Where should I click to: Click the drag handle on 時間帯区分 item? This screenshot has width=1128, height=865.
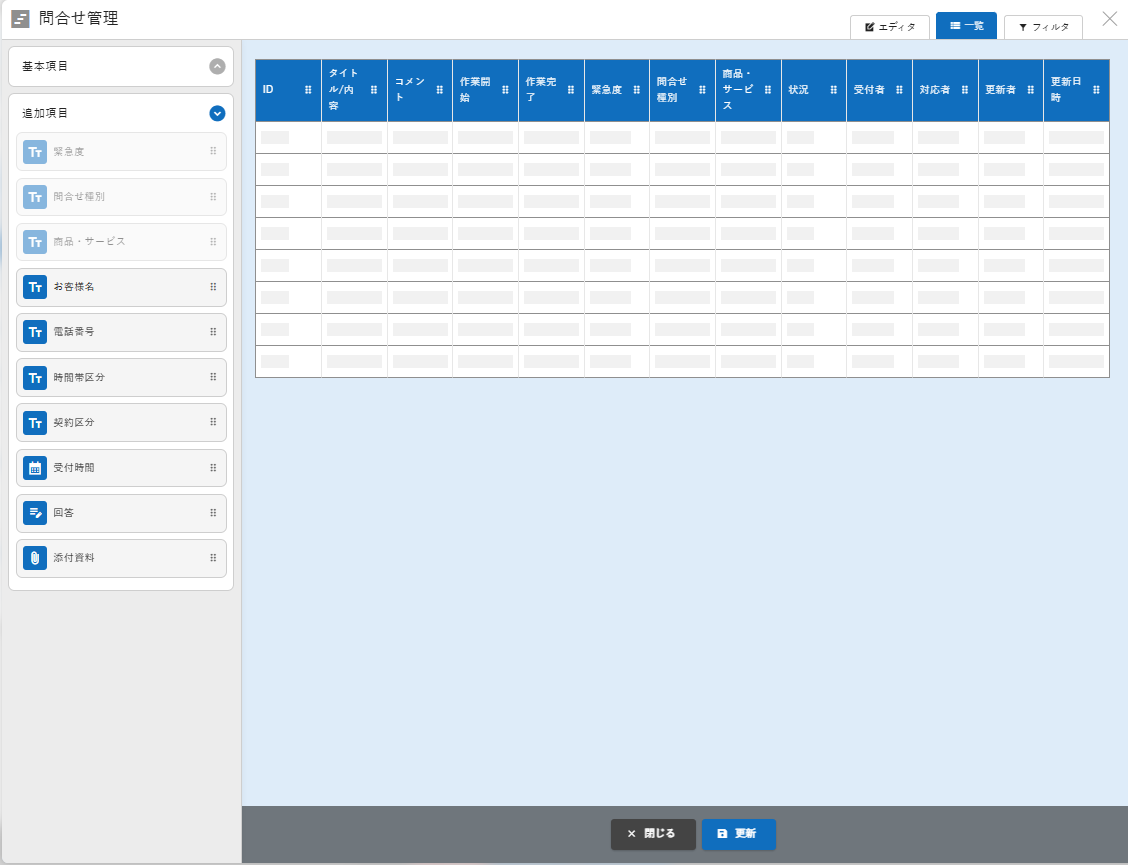tap(213, 377)
